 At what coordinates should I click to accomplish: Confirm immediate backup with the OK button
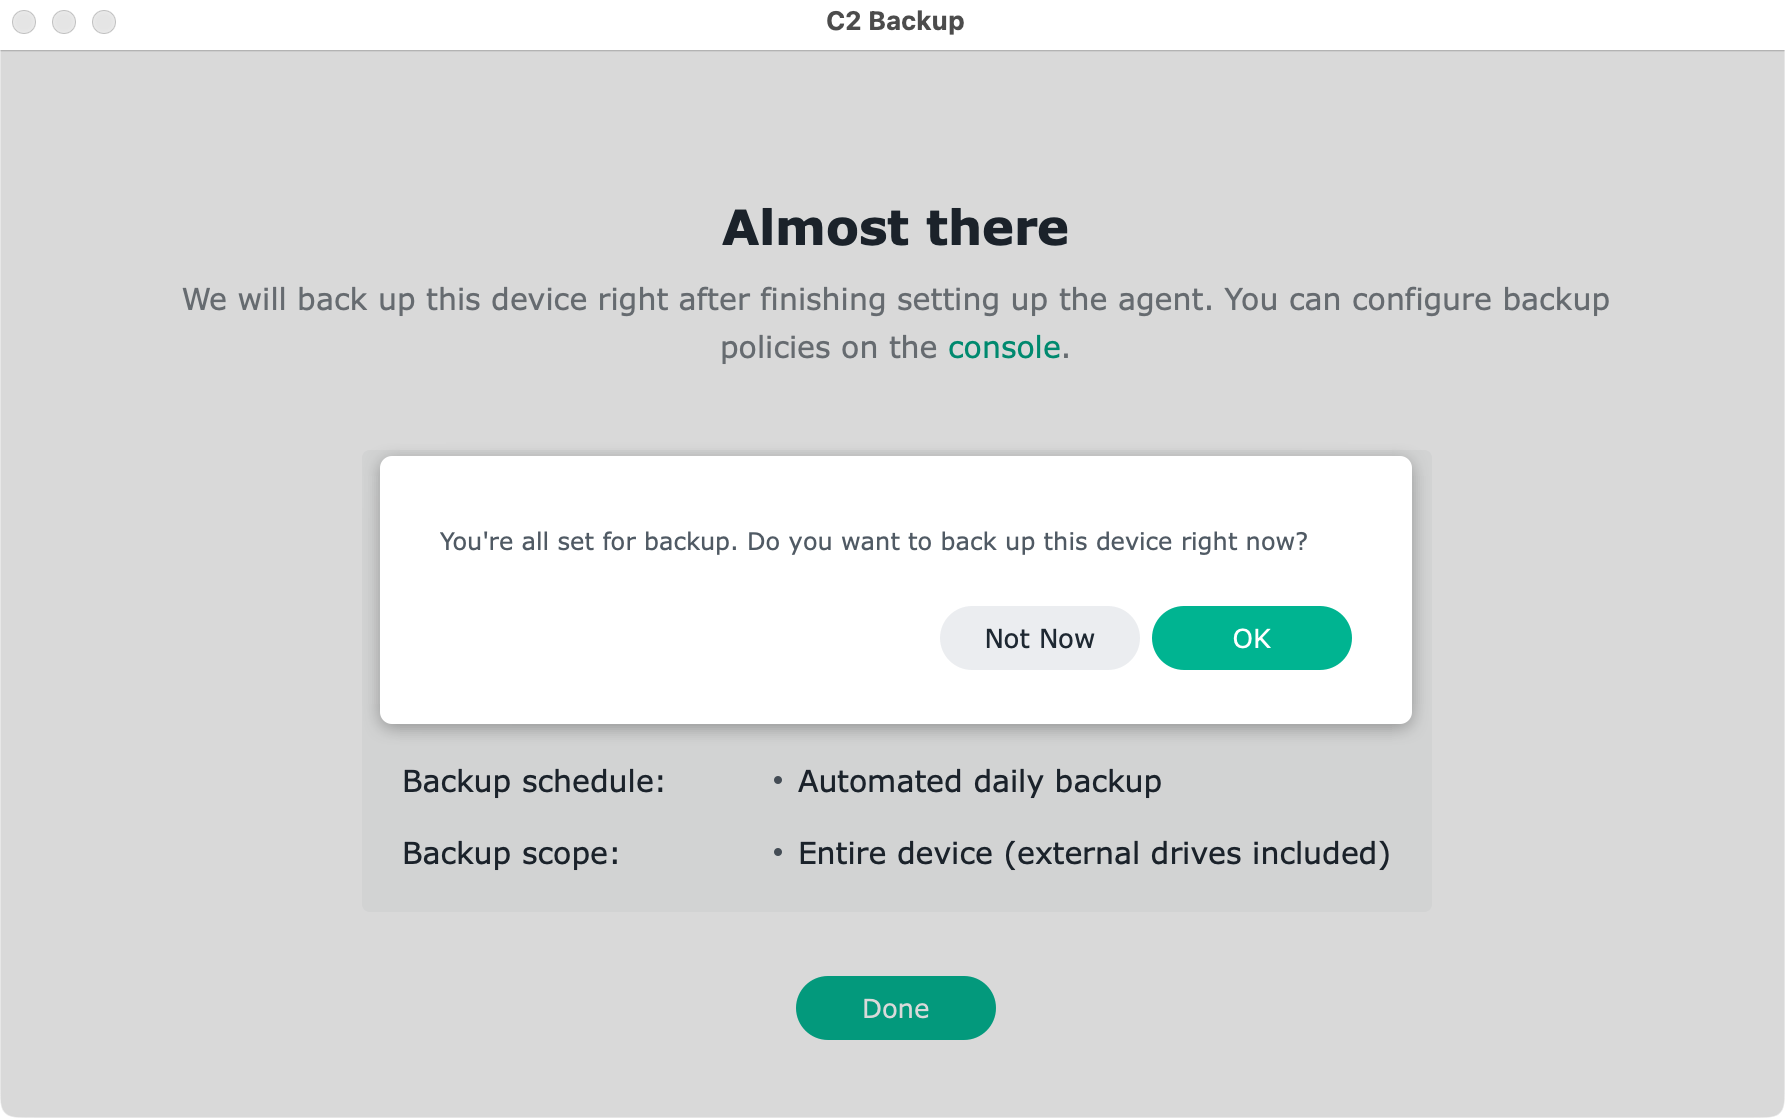[1251, 638]
